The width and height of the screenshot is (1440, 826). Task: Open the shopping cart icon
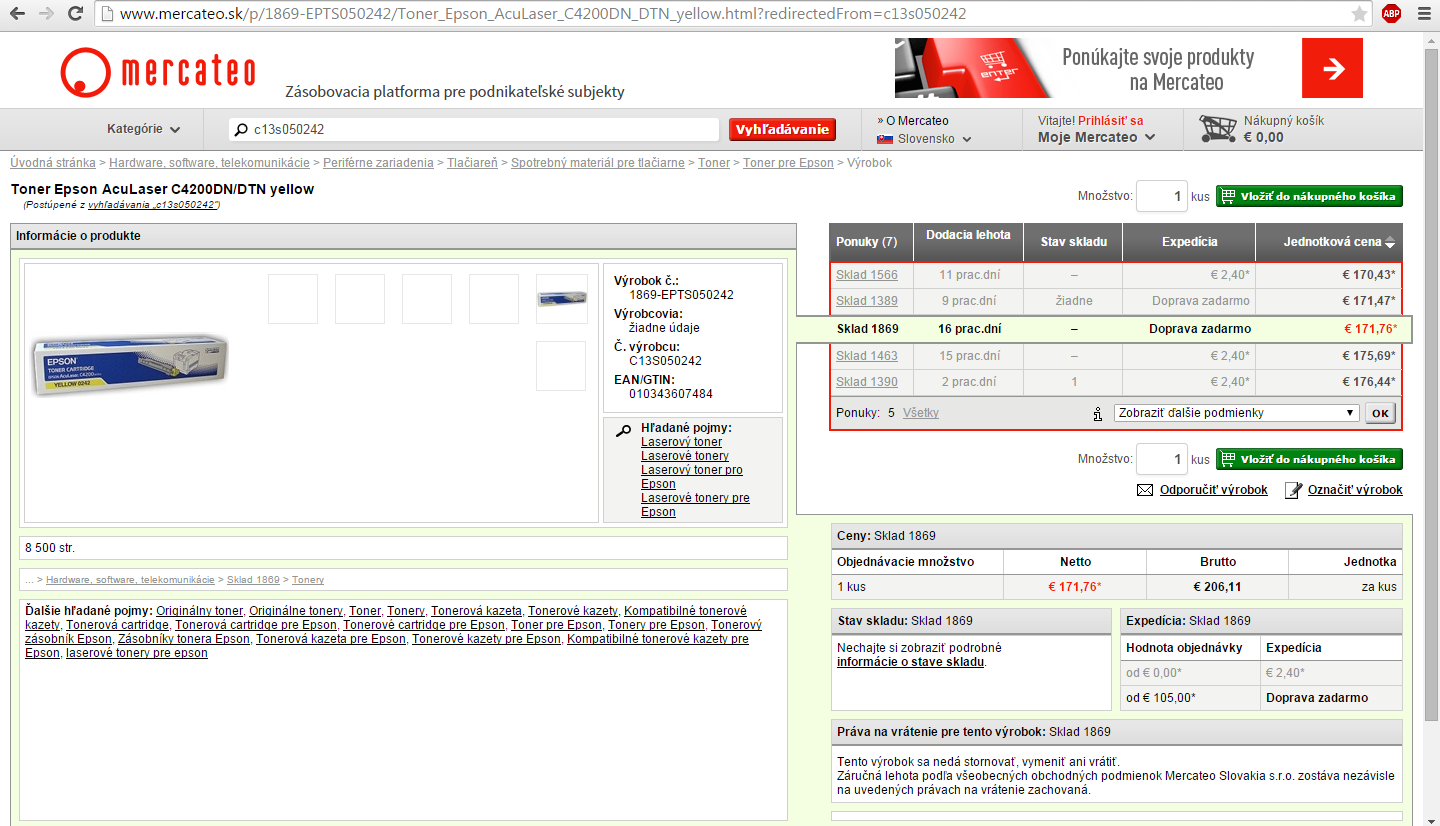[1216, 128]
